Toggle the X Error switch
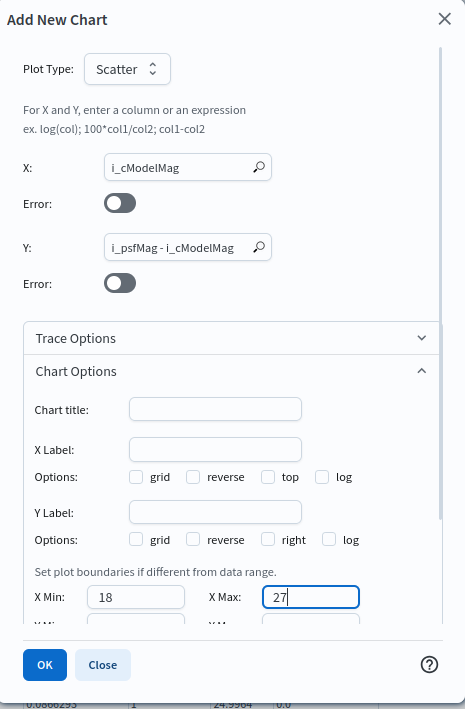Viewport: 465px width, 709px height. point(120,203)
